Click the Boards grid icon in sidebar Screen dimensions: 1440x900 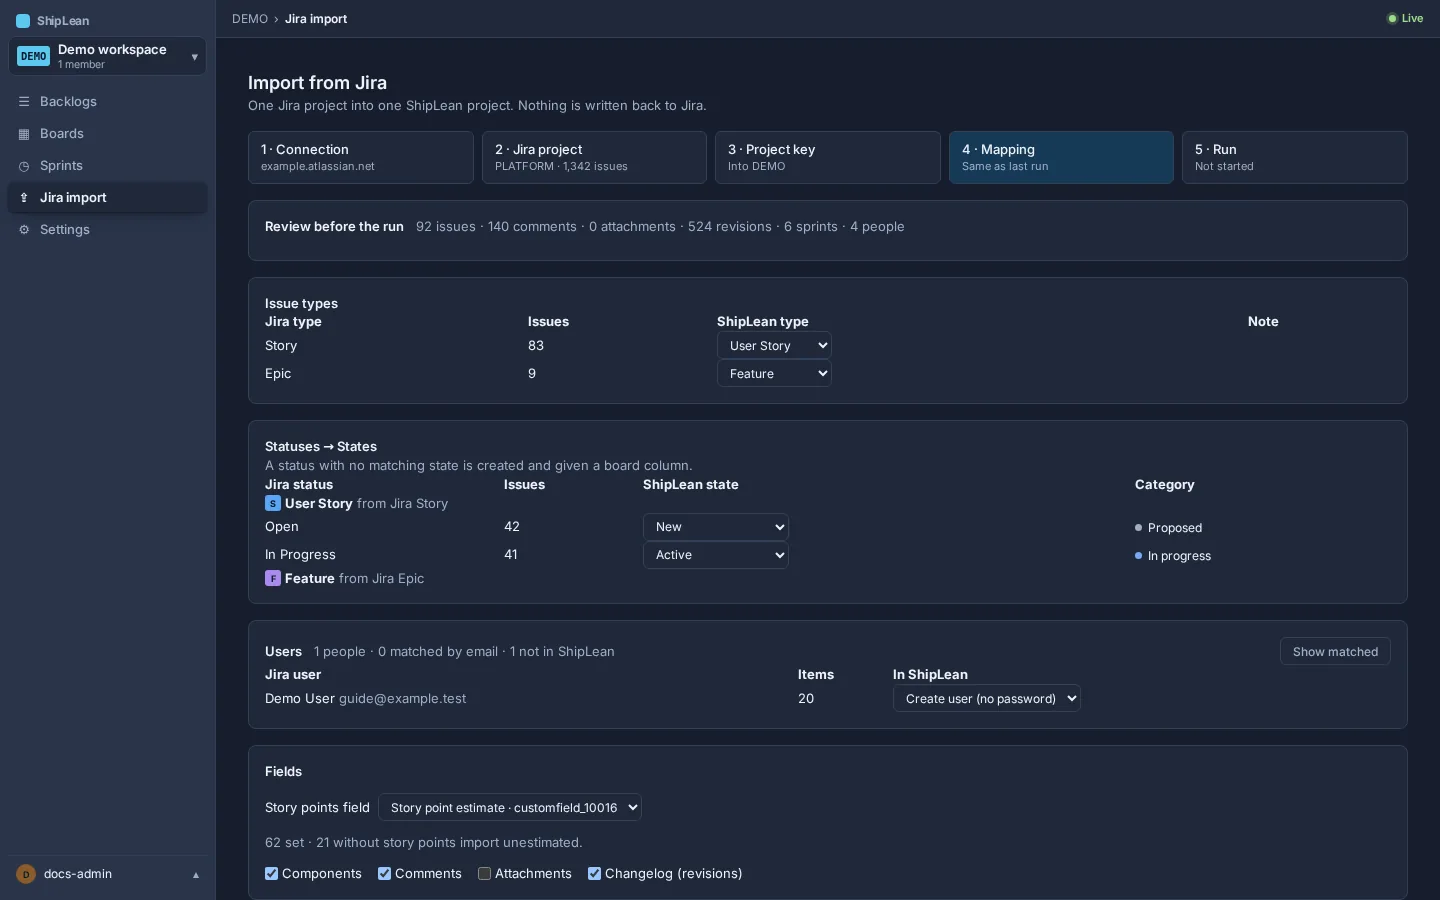click(x=24, y=134)
